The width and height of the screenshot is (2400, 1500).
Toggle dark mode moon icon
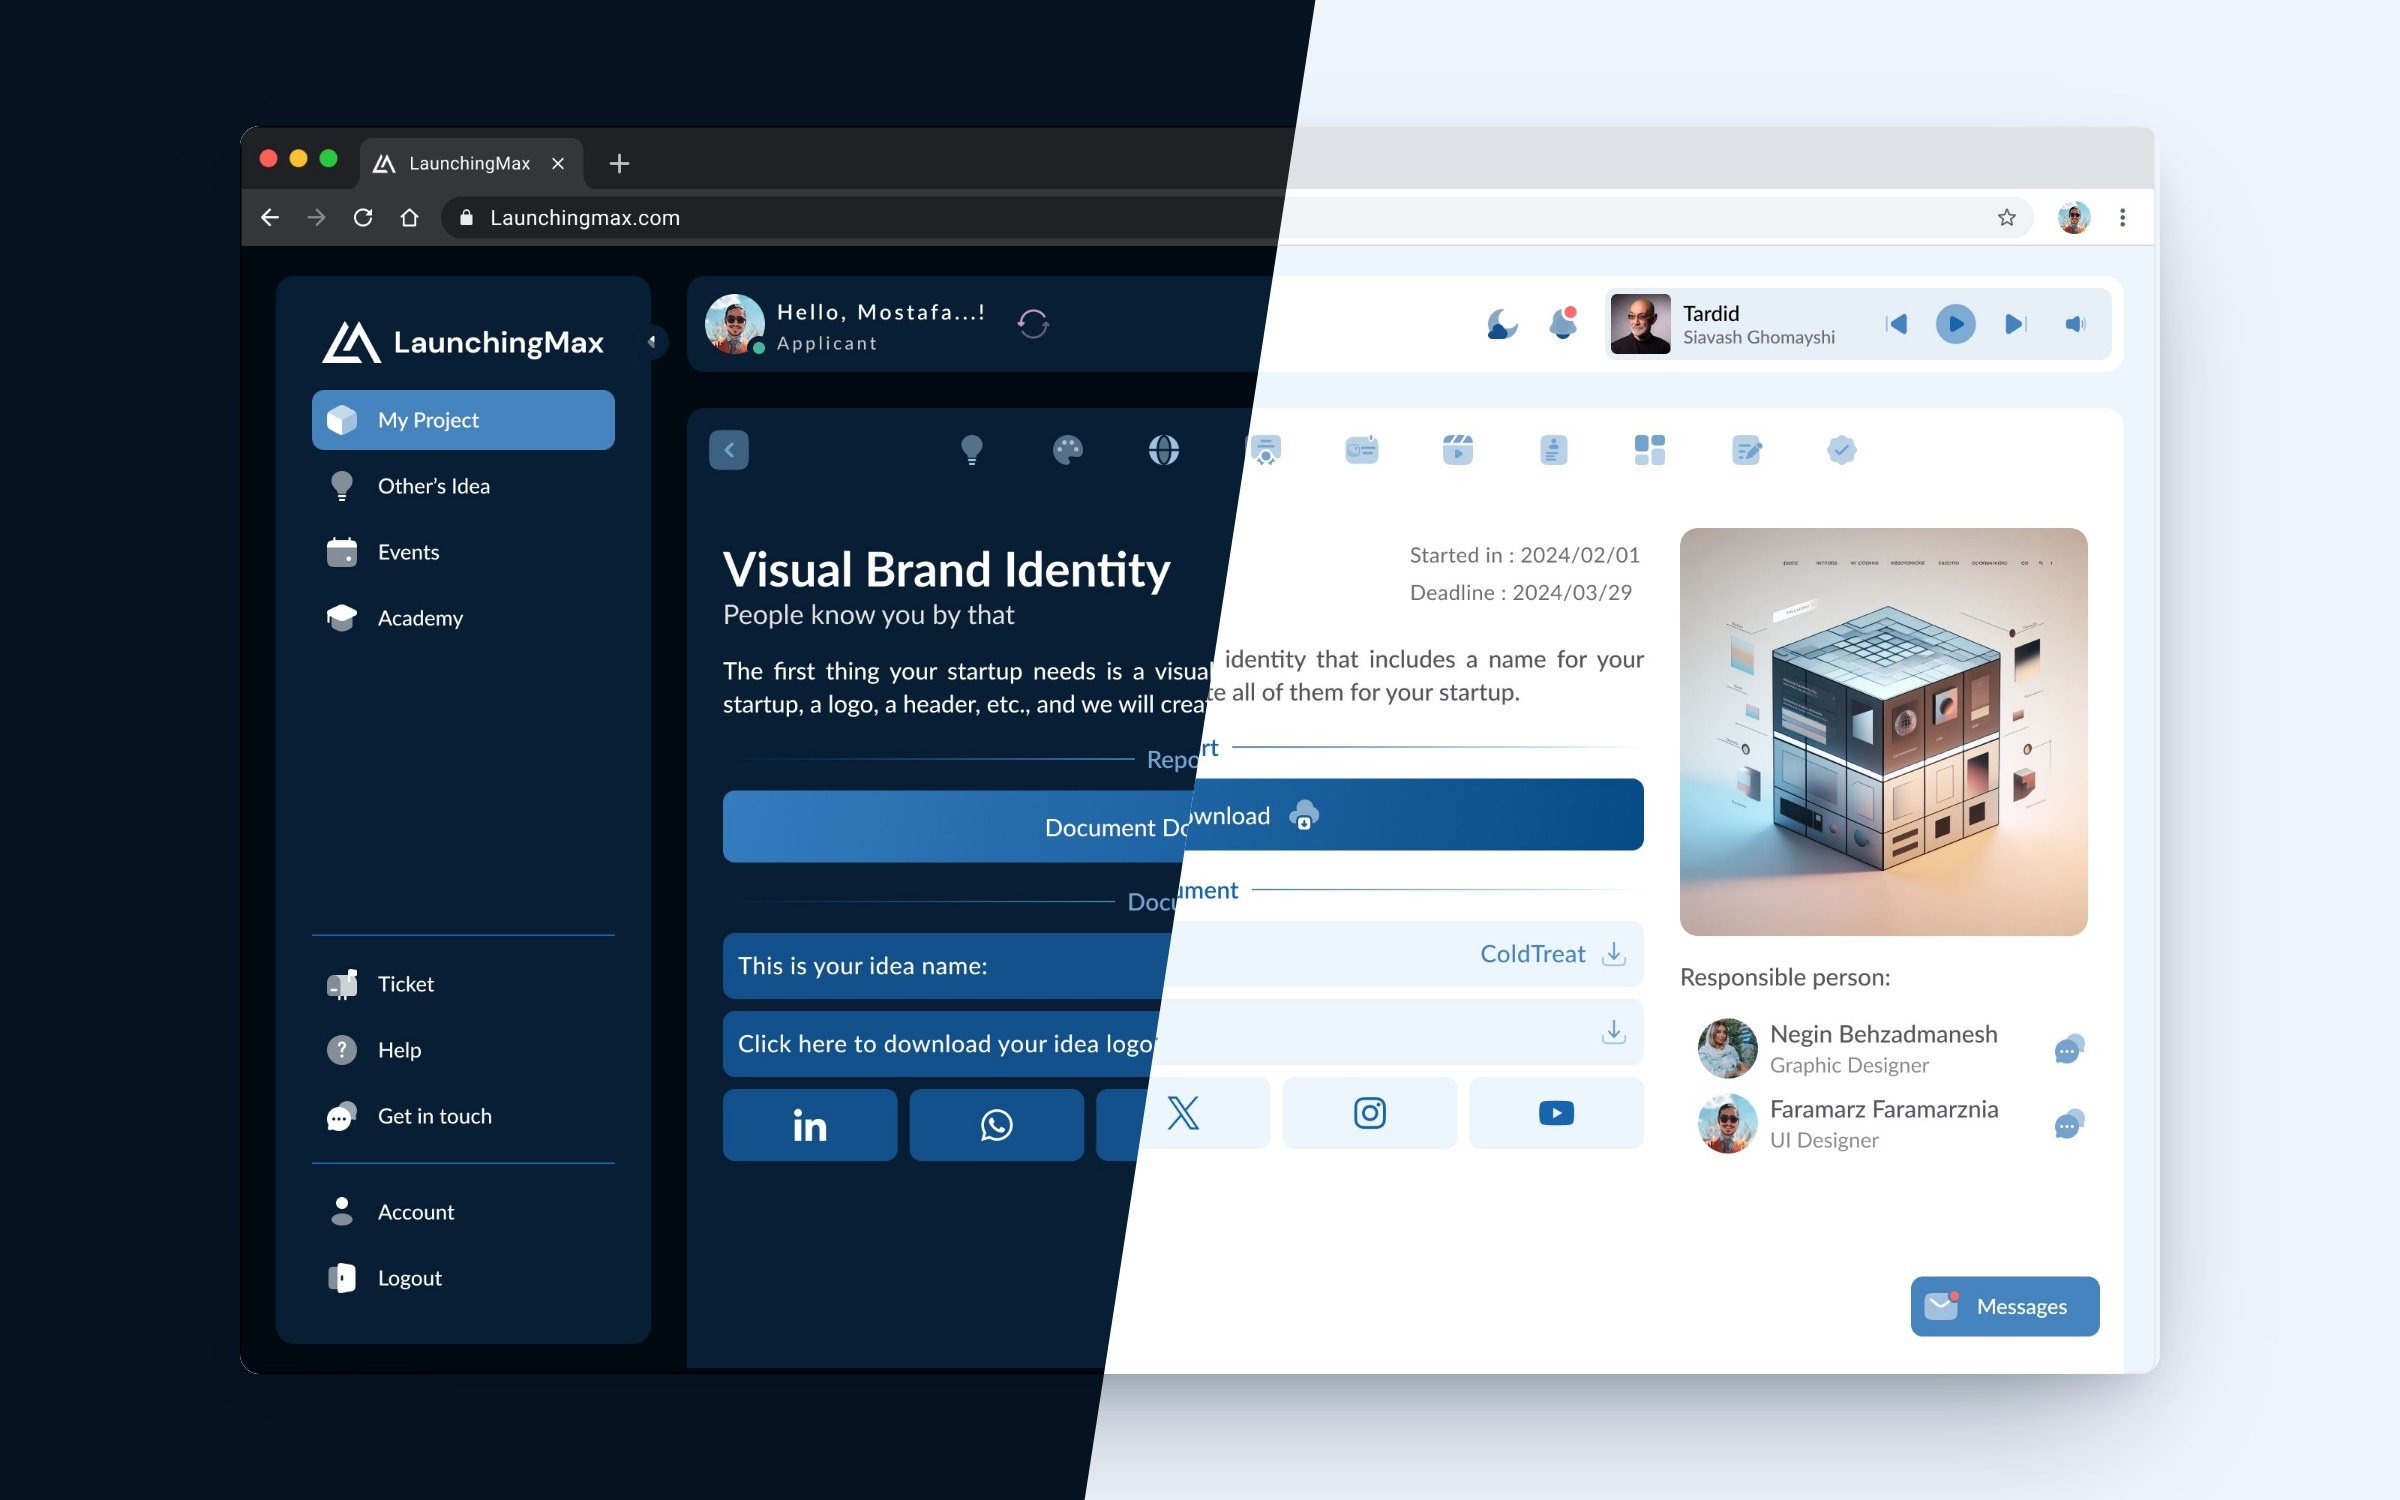click(1501, 324)
